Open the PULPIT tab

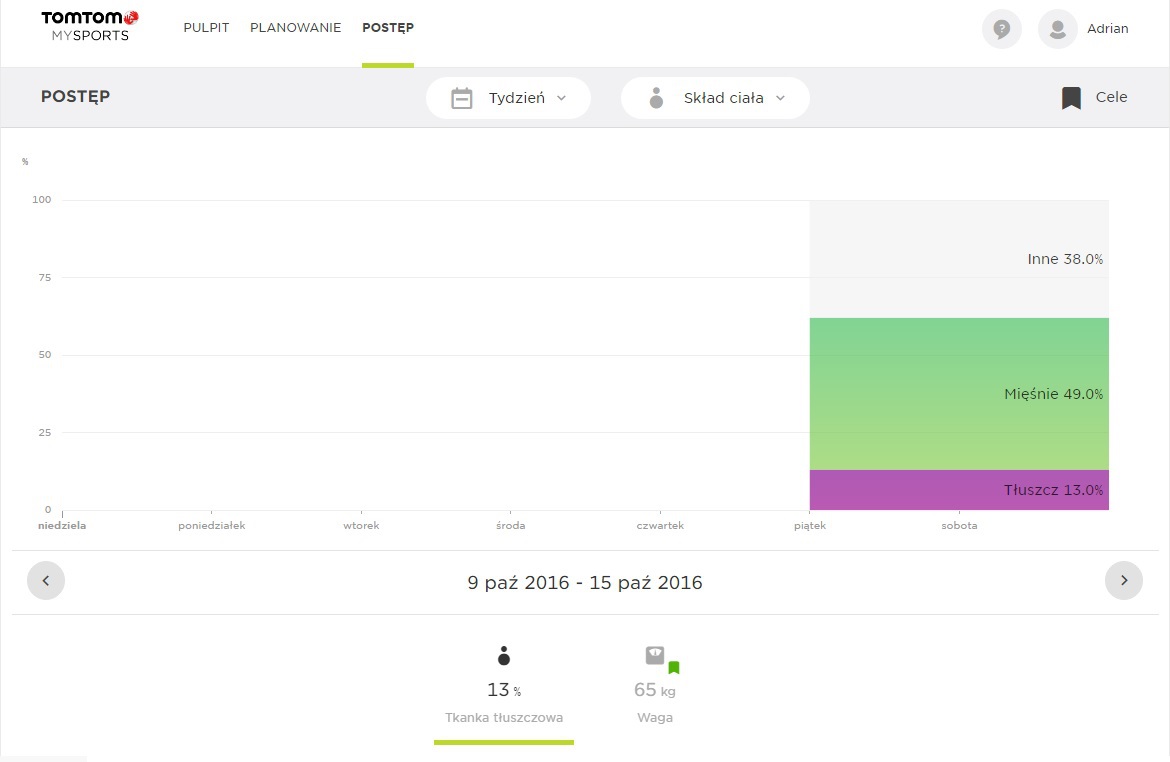pyautogui.click(x=206, y=28)
